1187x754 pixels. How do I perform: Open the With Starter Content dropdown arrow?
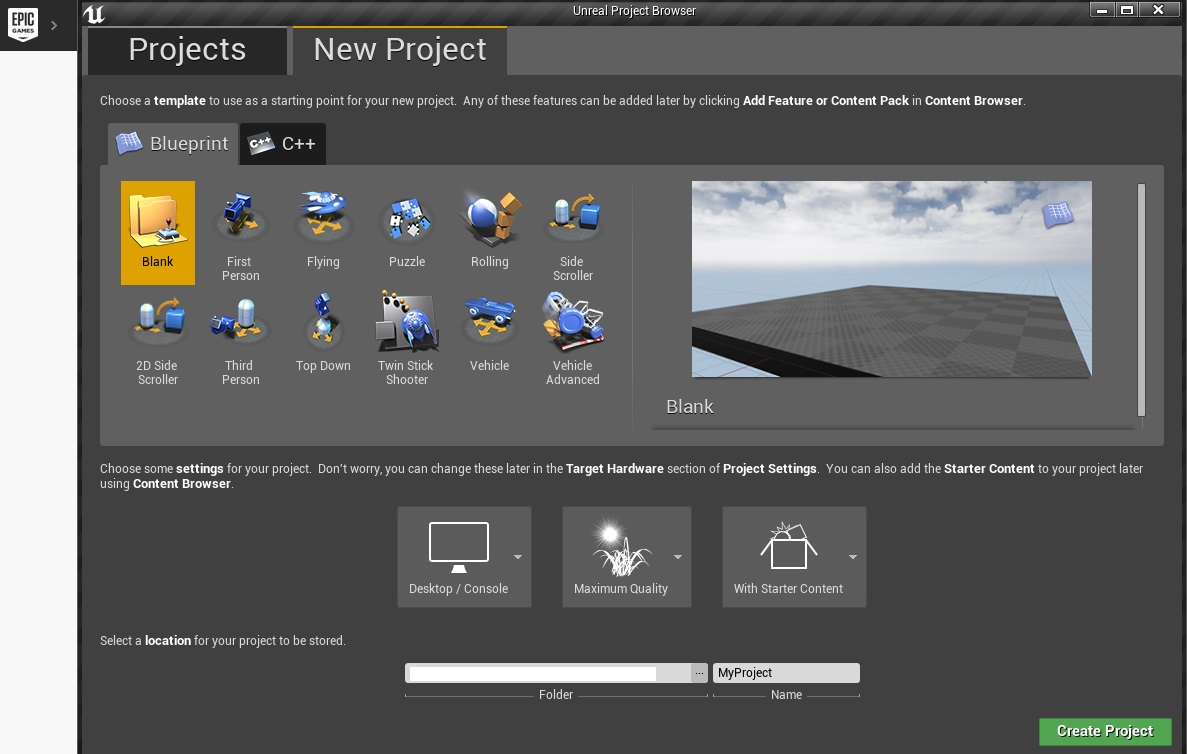[x=852, y=556]
